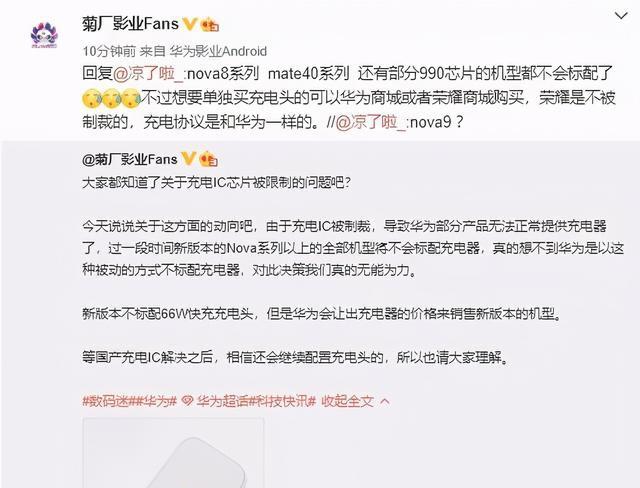Click the orange member badge in reposted post
Viewport: 640px width, 488px height.
click(209, 159)
